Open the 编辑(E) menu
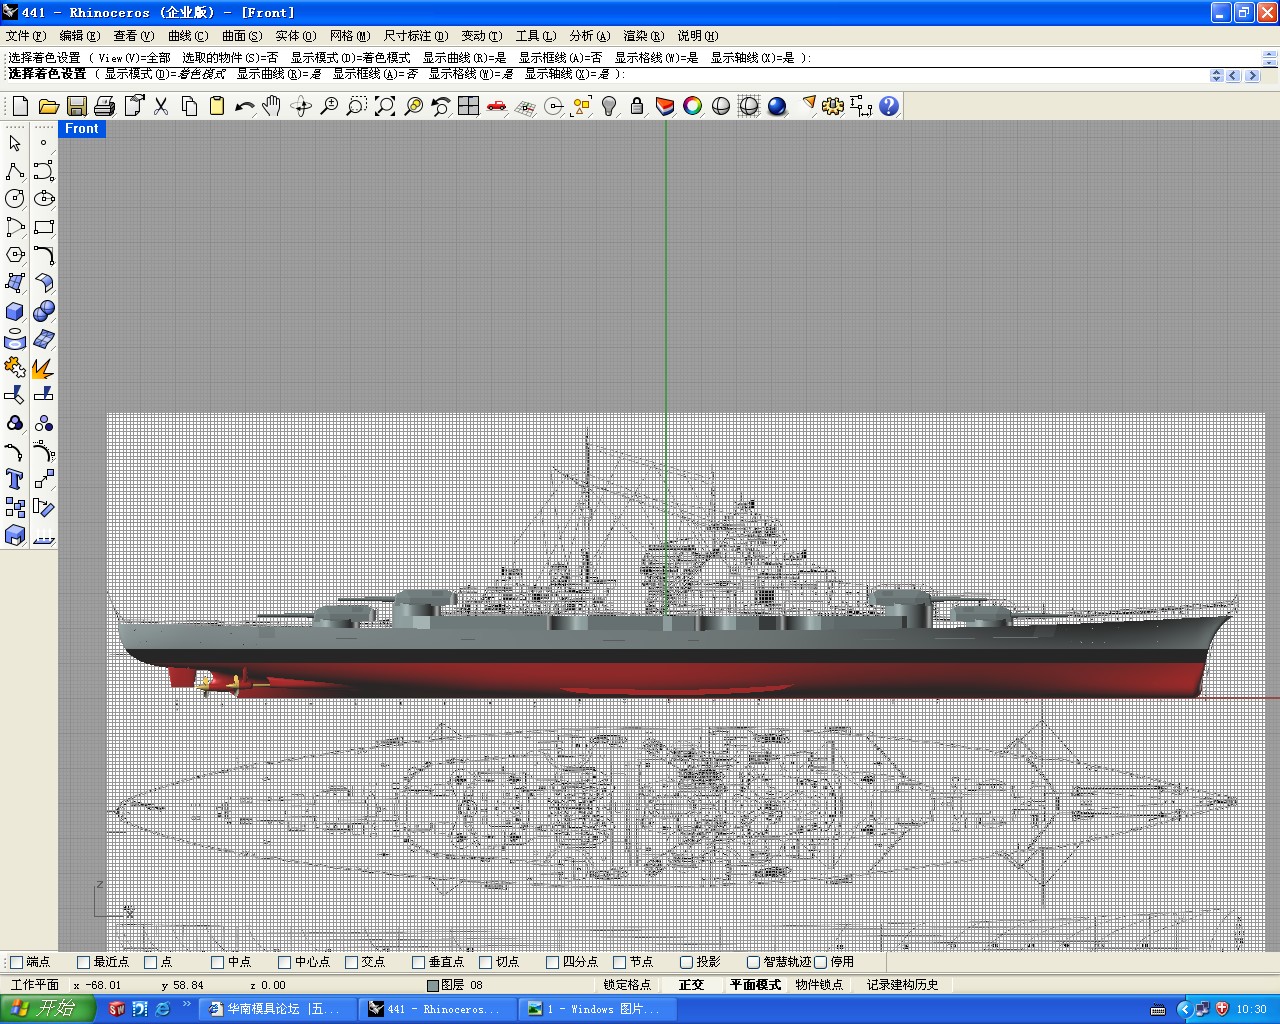Screen dimensions: 1280x1024 79,36
